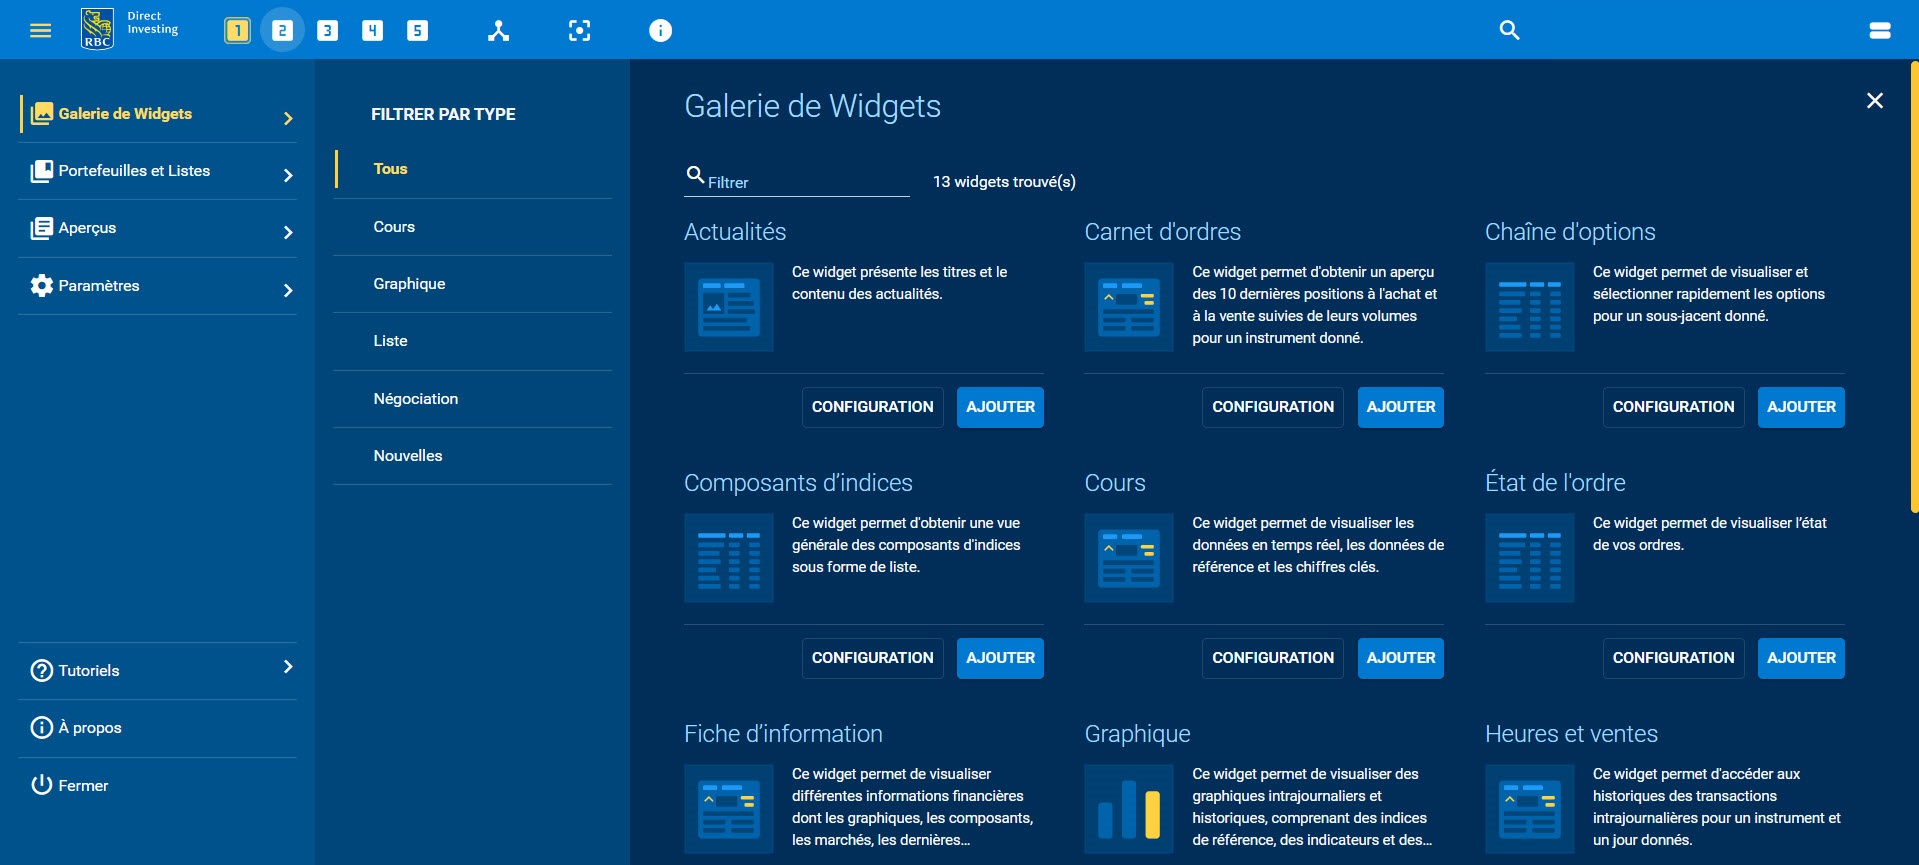Click the État de l'ordre widget thumbnail
This screenshot has width=1919, height=865.
click(1530, 558)
